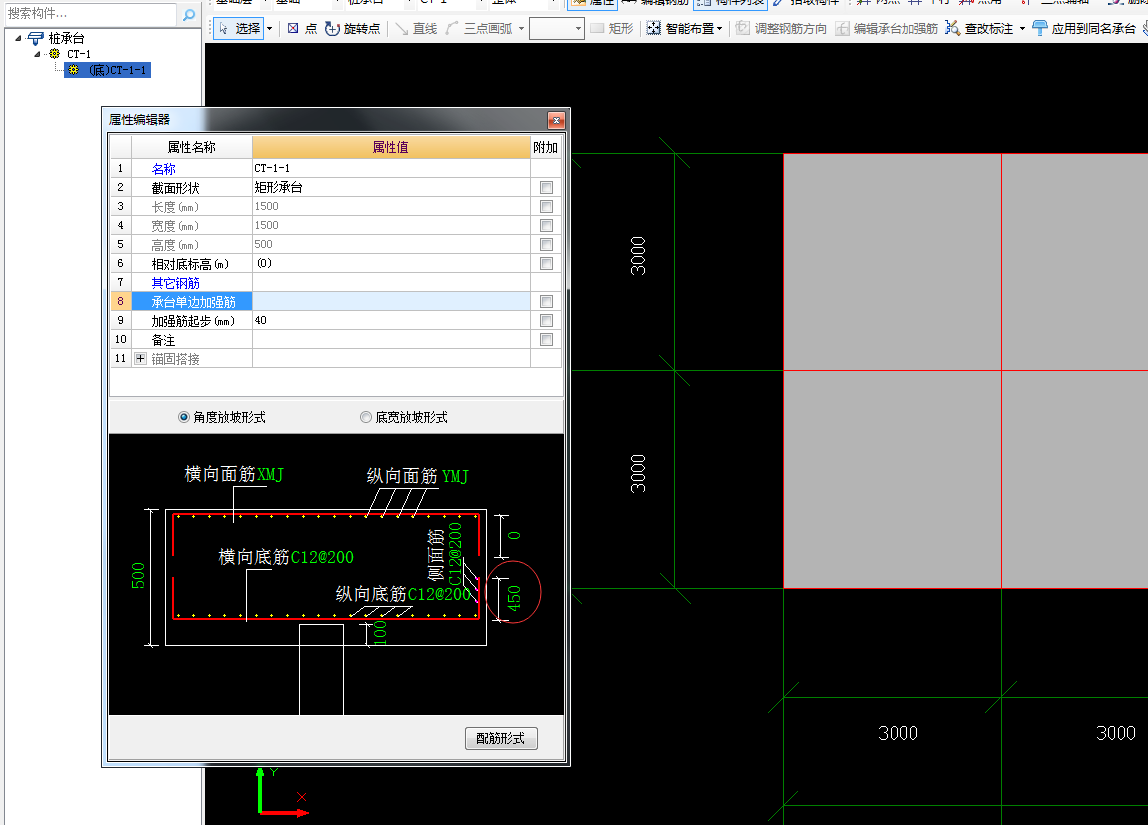
Task: Choose the 矩形 drawing tool
Action: [612, 29]
